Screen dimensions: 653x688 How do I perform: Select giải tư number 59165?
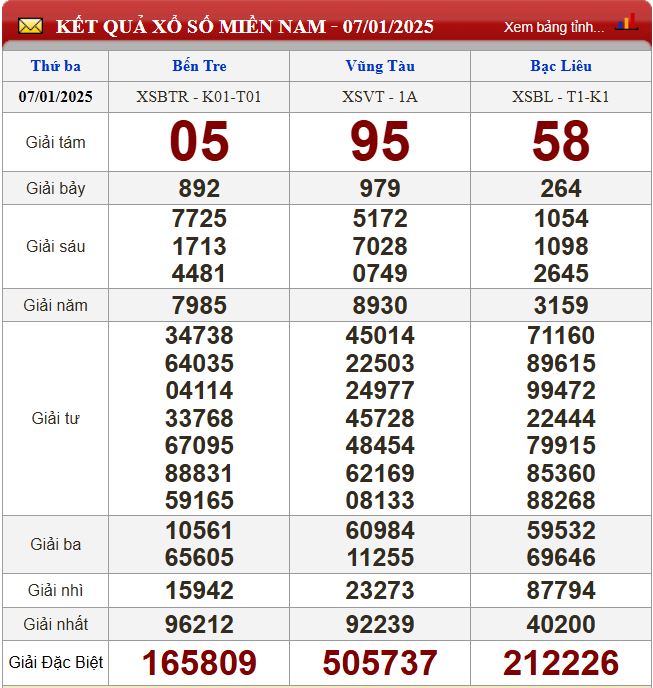(x=199, y=500)
